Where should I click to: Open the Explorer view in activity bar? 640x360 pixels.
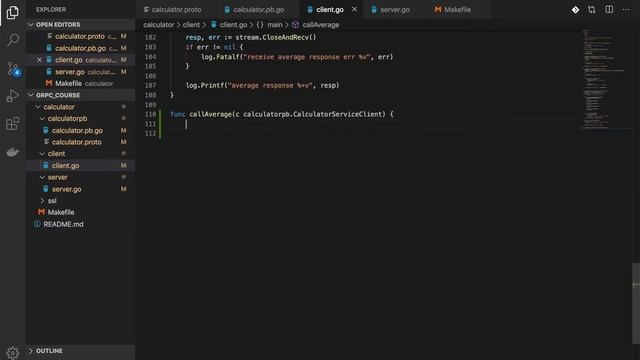tap(13, 13)
